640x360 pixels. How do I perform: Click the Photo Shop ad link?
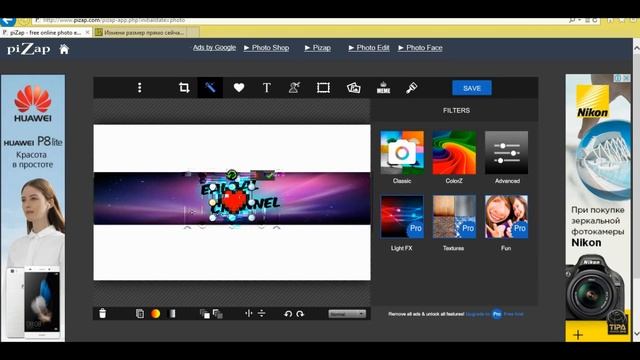pos(267,48)
